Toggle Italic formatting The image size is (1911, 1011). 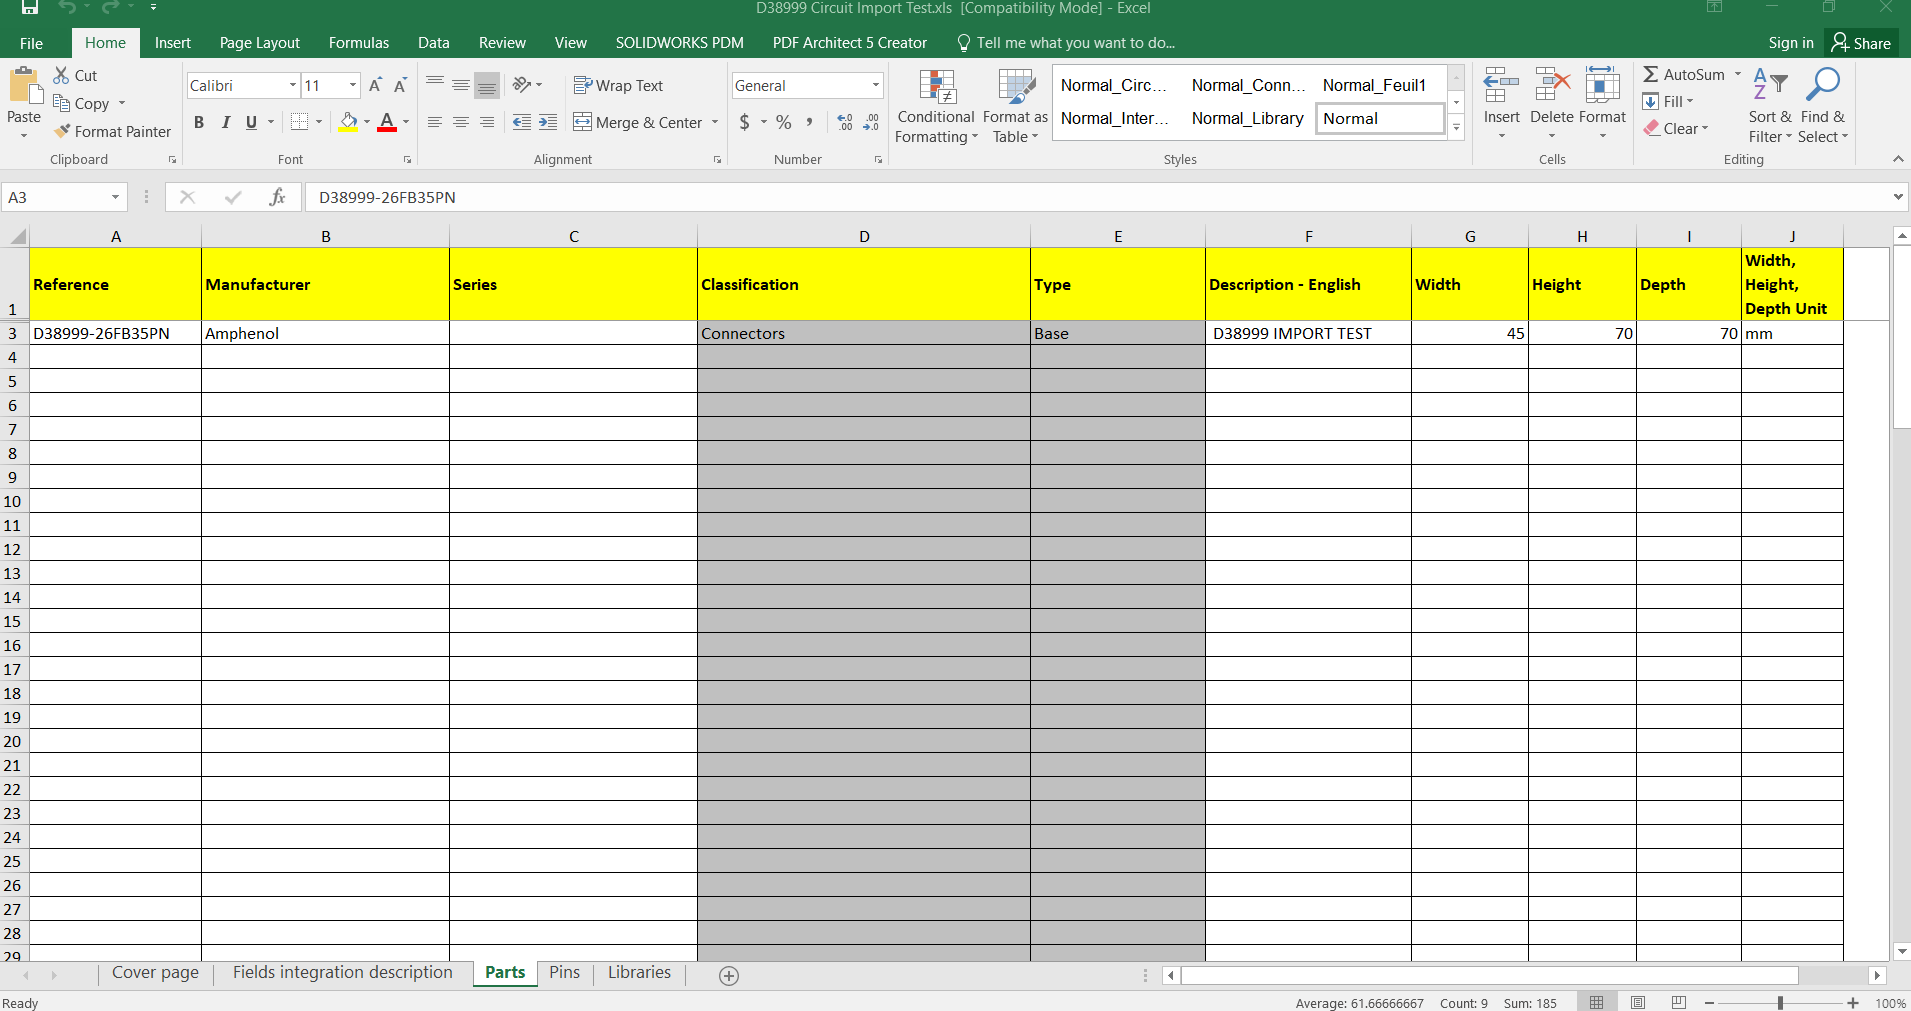click(225, 122)
